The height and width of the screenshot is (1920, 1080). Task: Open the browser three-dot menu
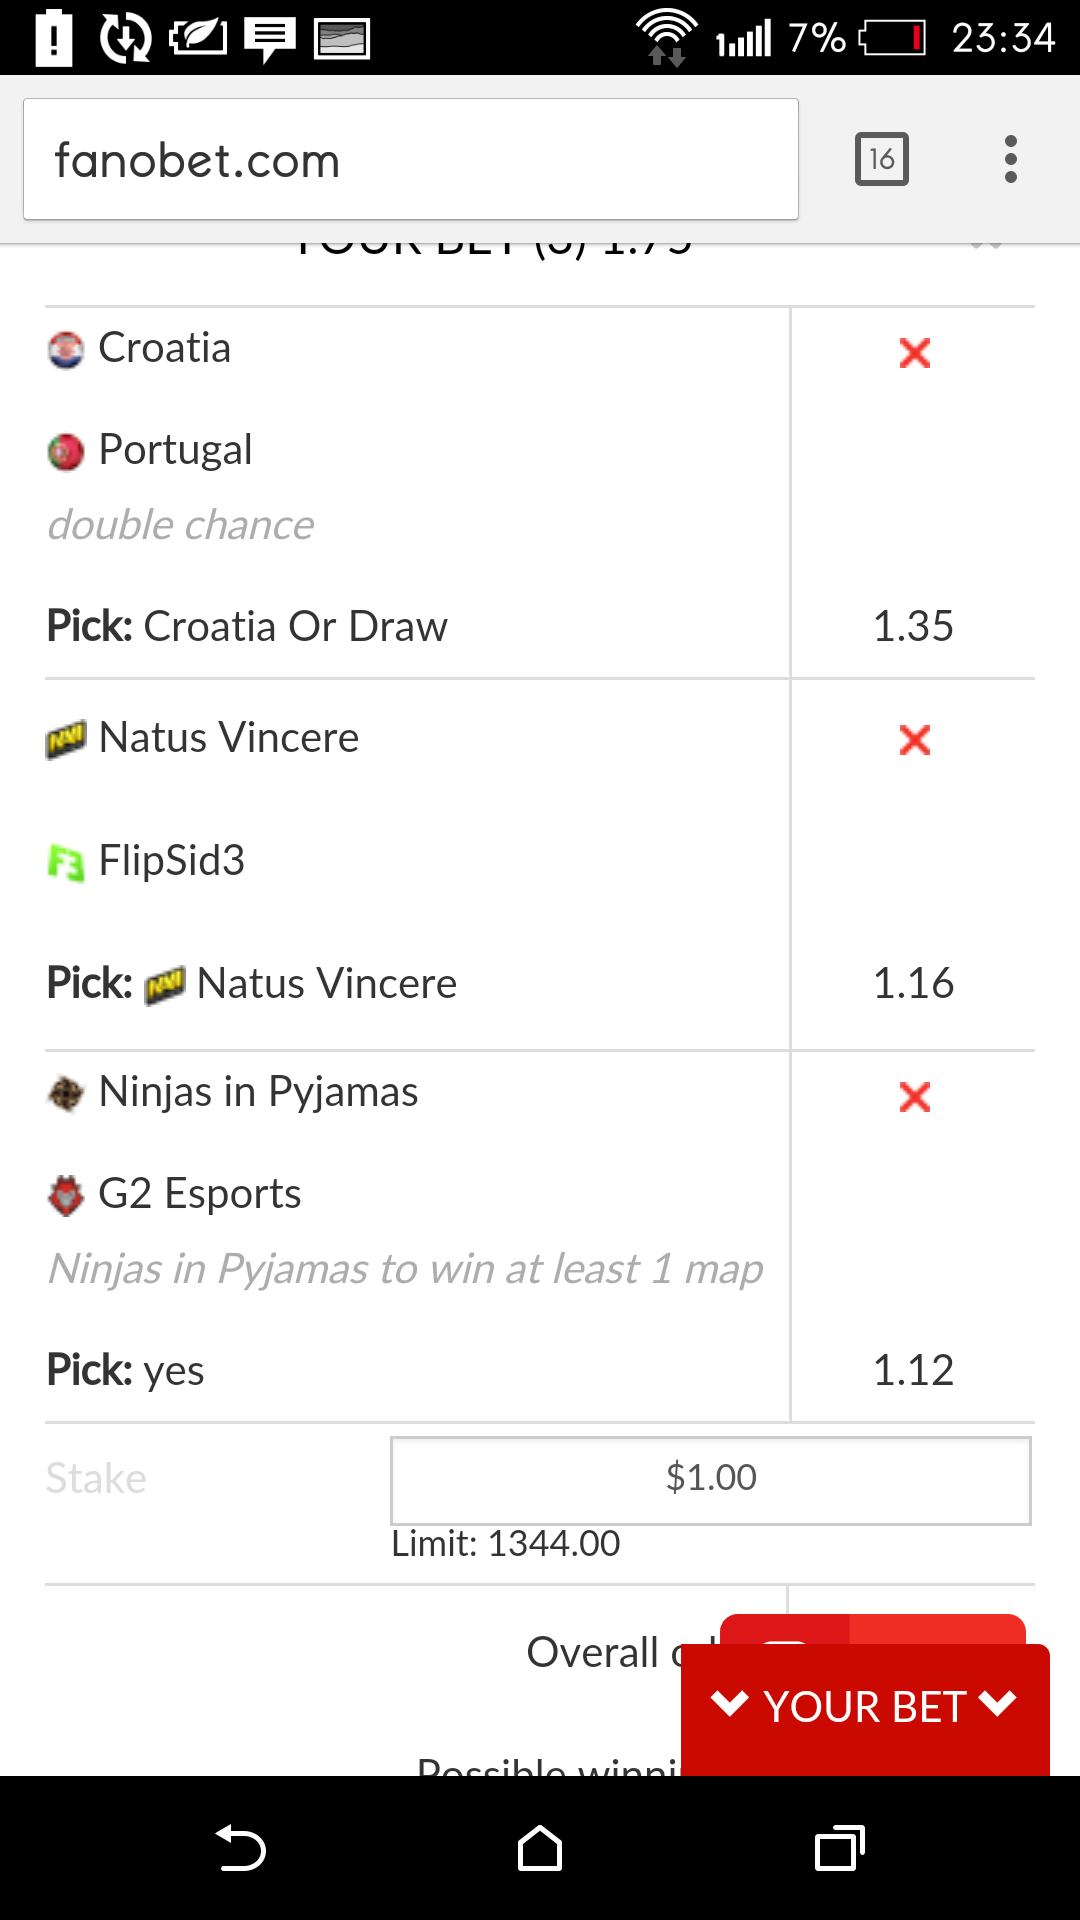(1011, 159)
